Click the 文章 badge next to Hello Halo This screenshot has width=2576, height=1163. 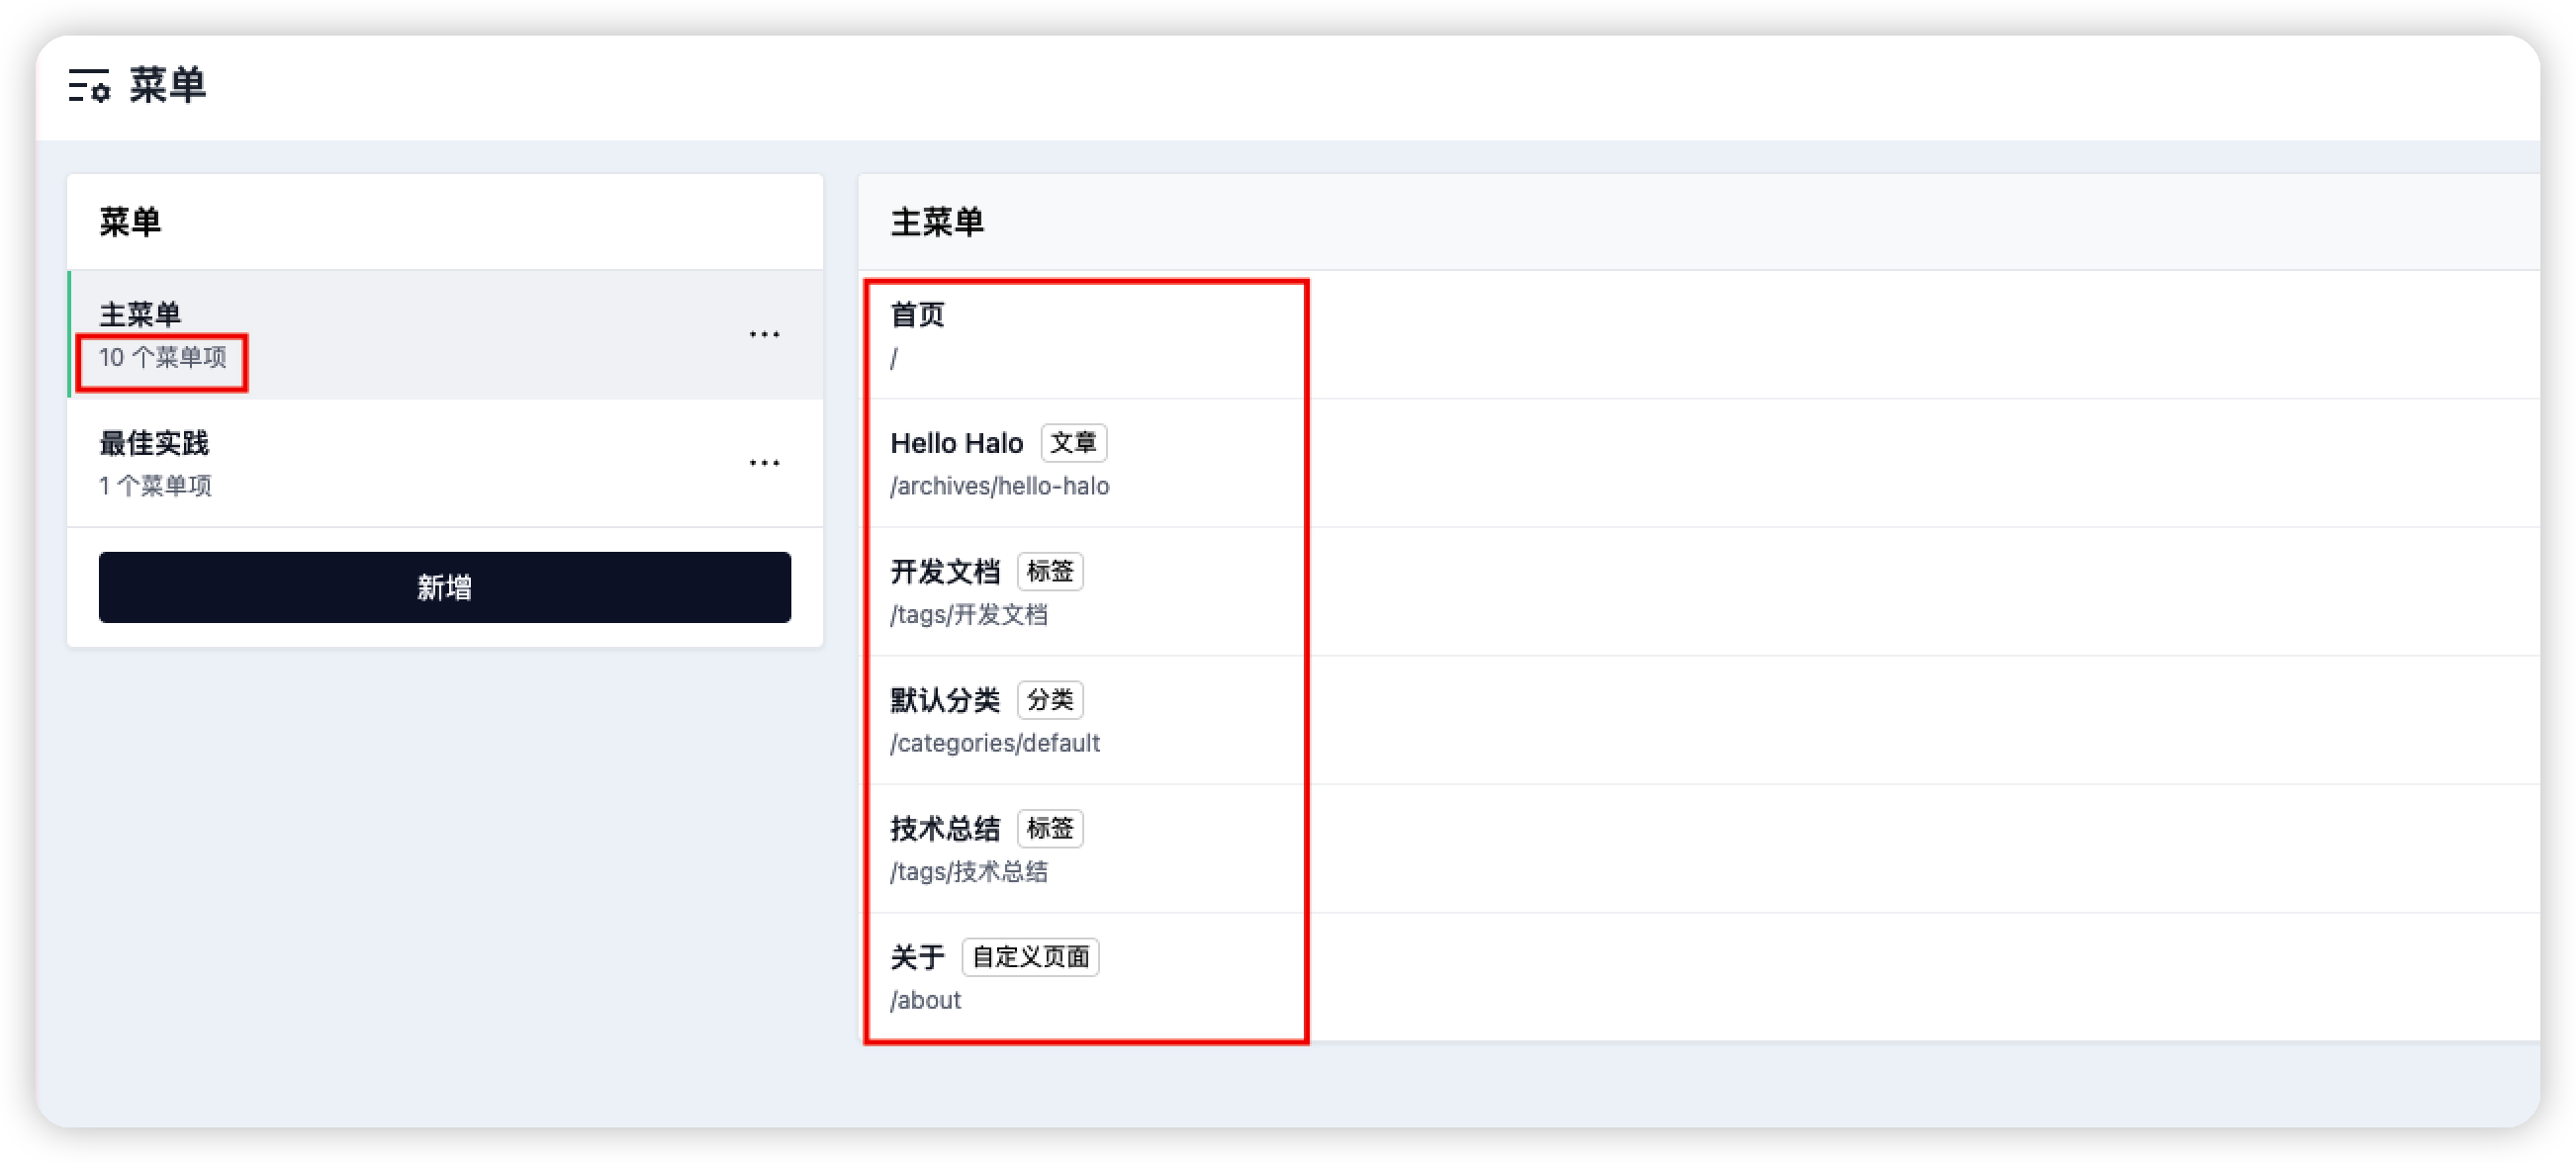(1074, 442)
